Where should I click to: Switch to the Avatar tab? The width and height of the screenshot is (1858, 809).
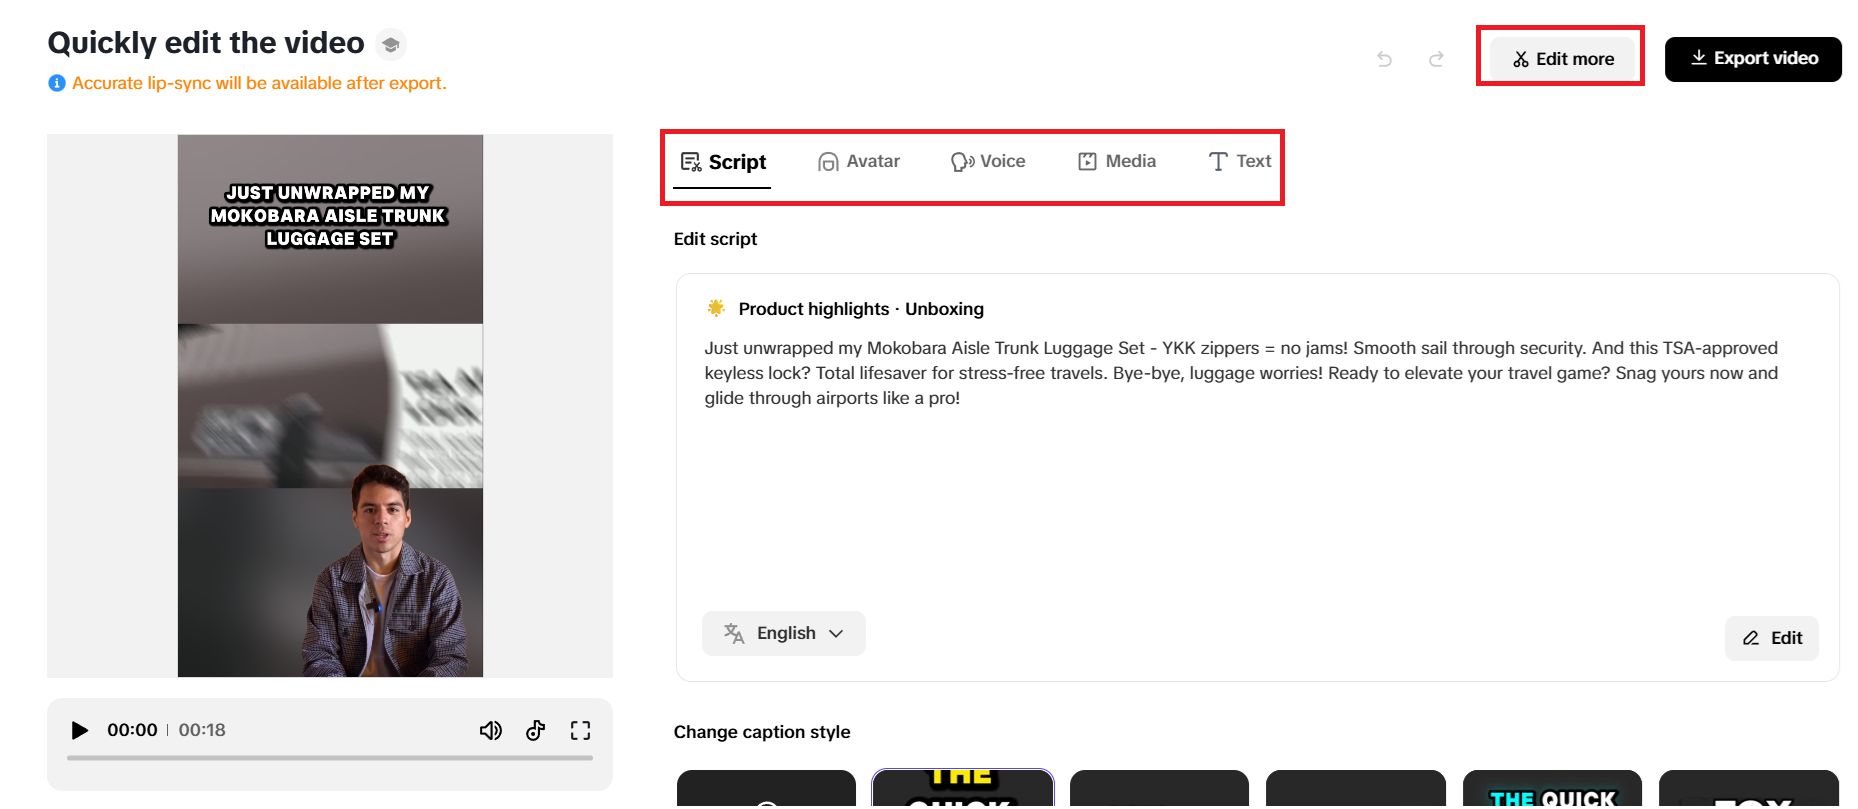tap(859, 162)
